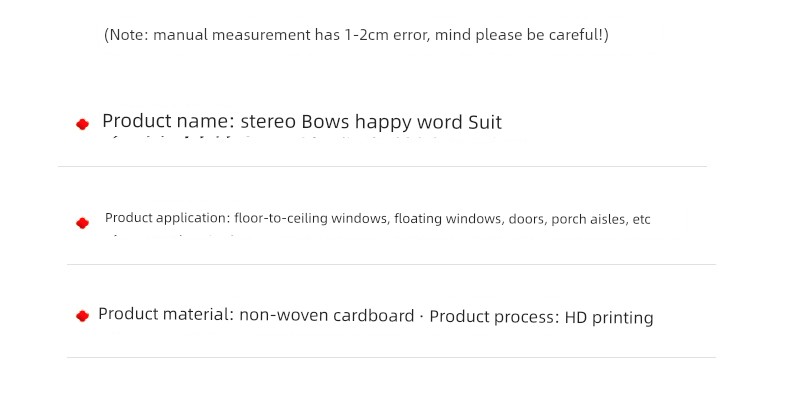
Task: Click the 'Product process:' label
Action: click(494, 317)
